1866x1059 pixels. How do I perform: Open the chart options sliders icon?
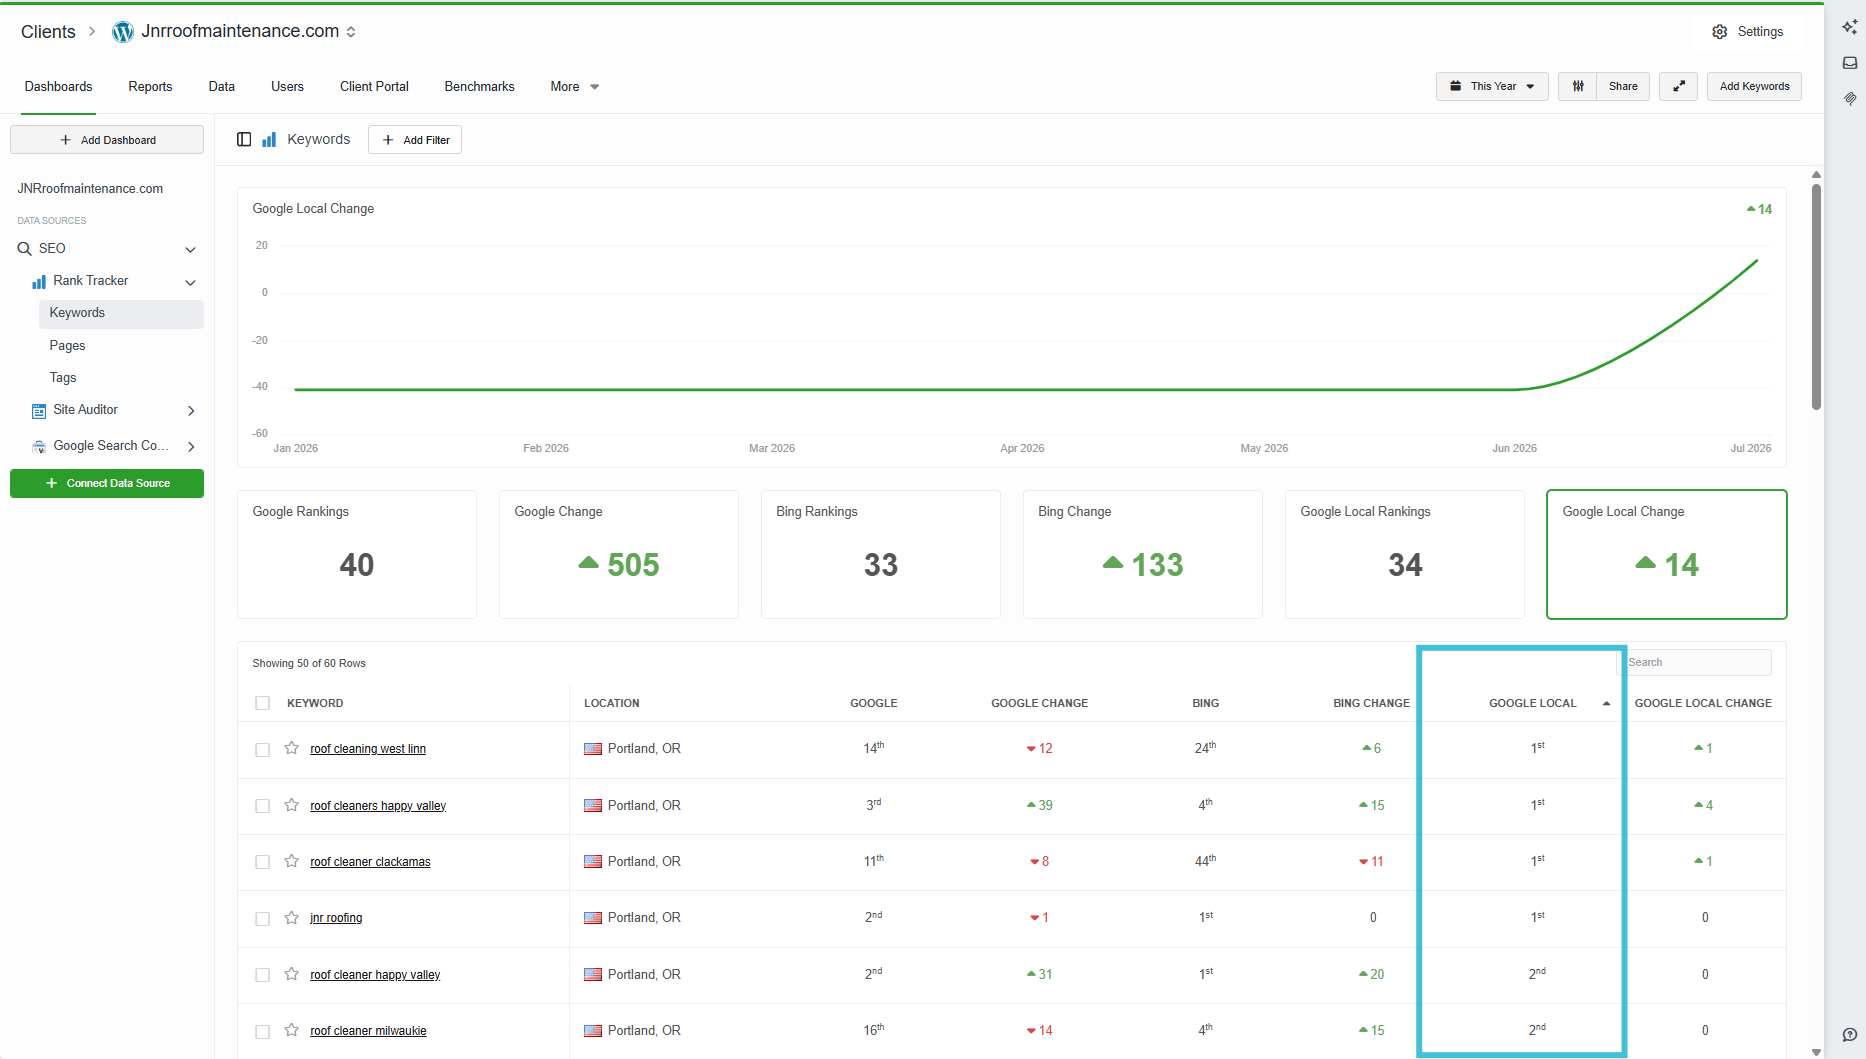[x=1577, y=86]
